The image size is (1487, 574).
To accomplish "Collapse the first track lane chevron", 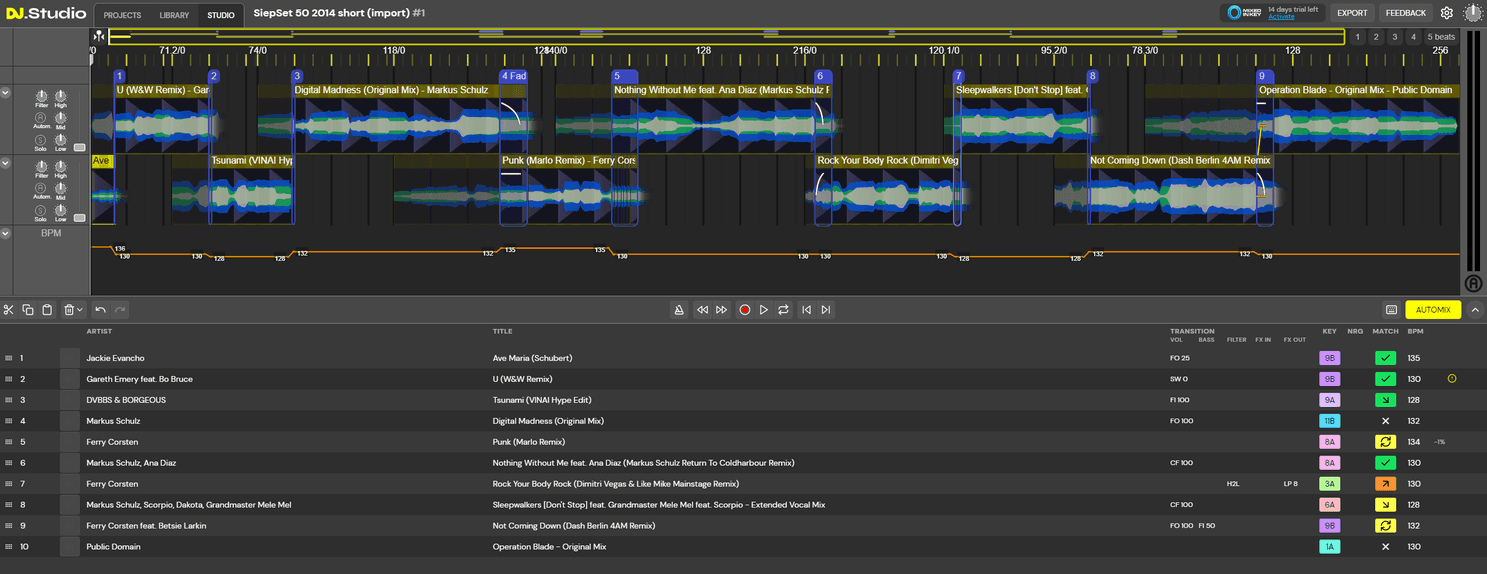I will [5, 93].
